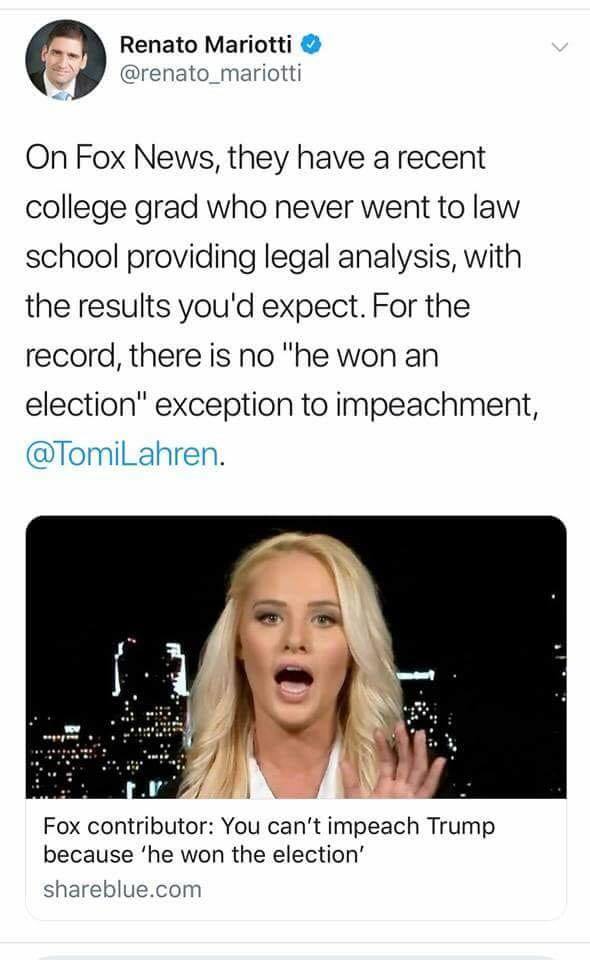Click the tweet text line mentioning 'On Fox News'
Screen dimensions: 590x960
[x=255, y=158]
